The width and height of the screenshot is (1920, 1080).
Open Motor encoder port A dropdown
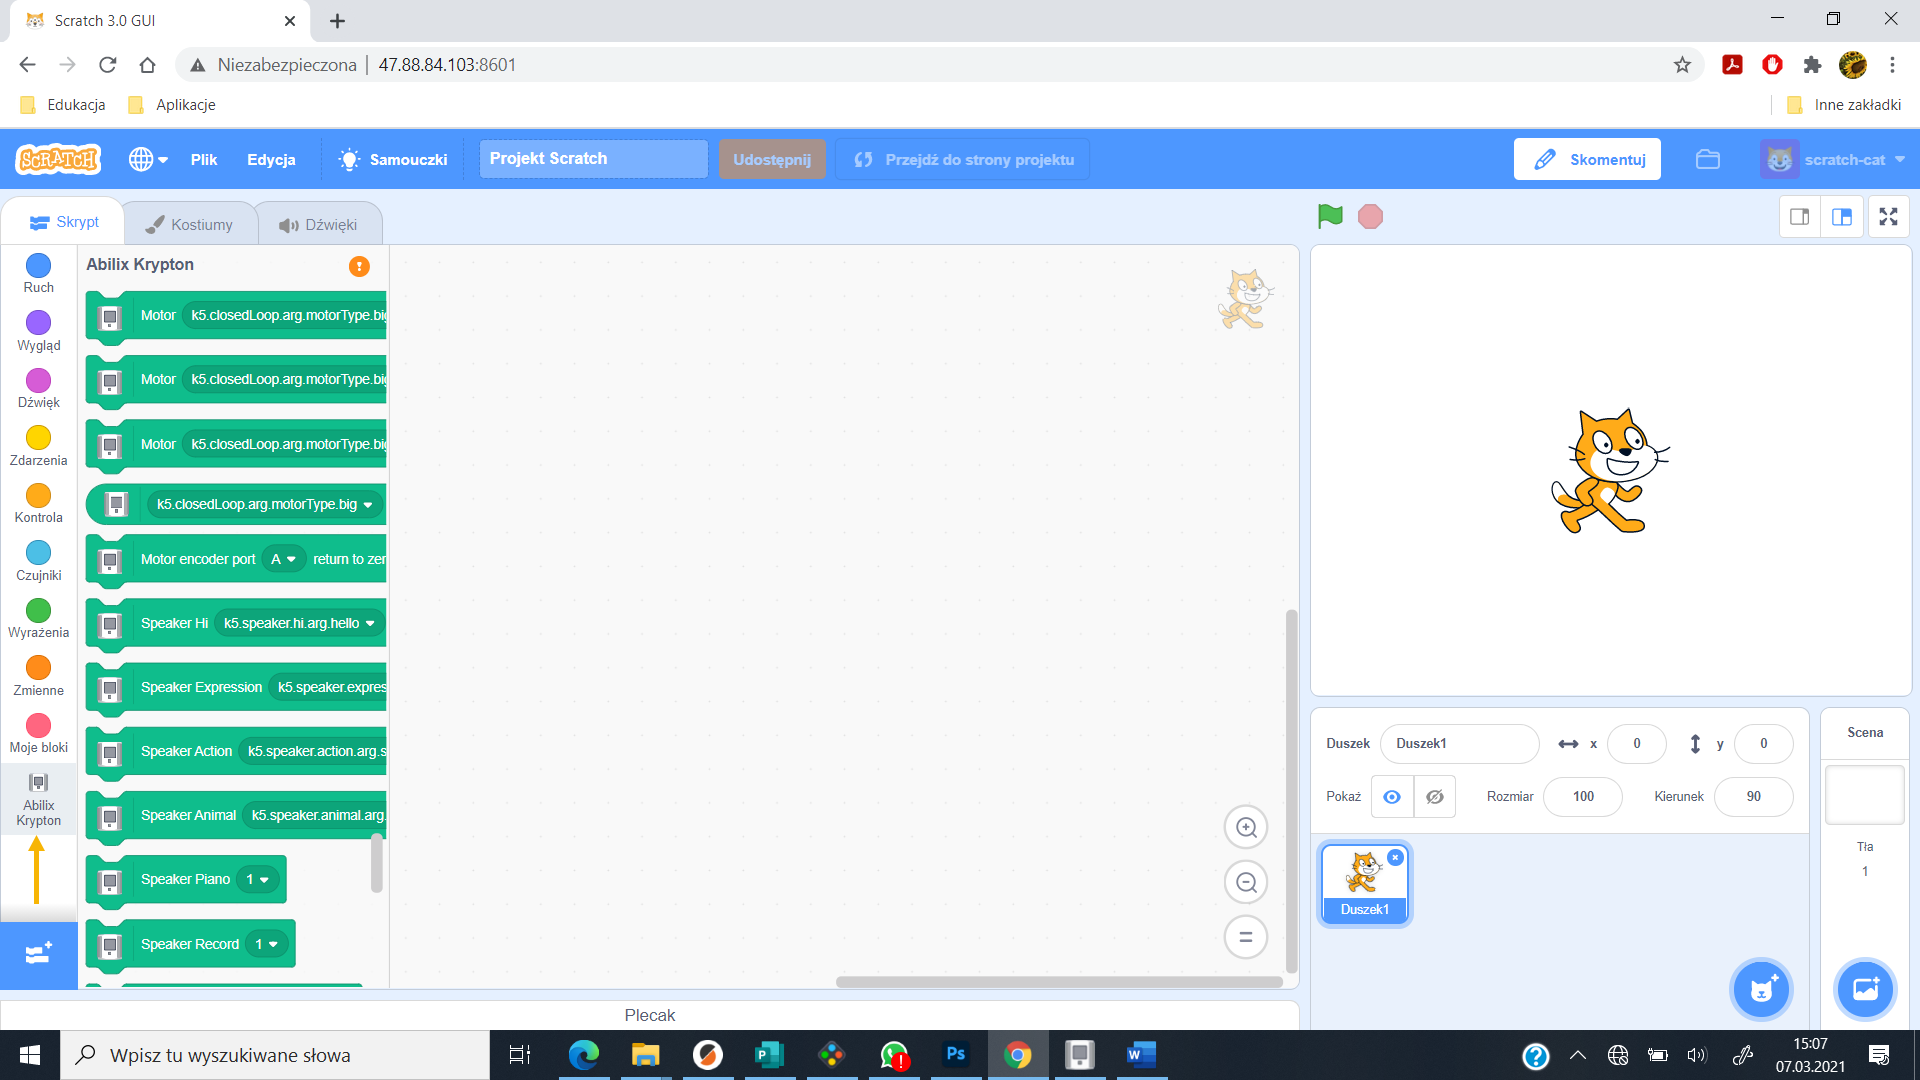click(284, 559)
